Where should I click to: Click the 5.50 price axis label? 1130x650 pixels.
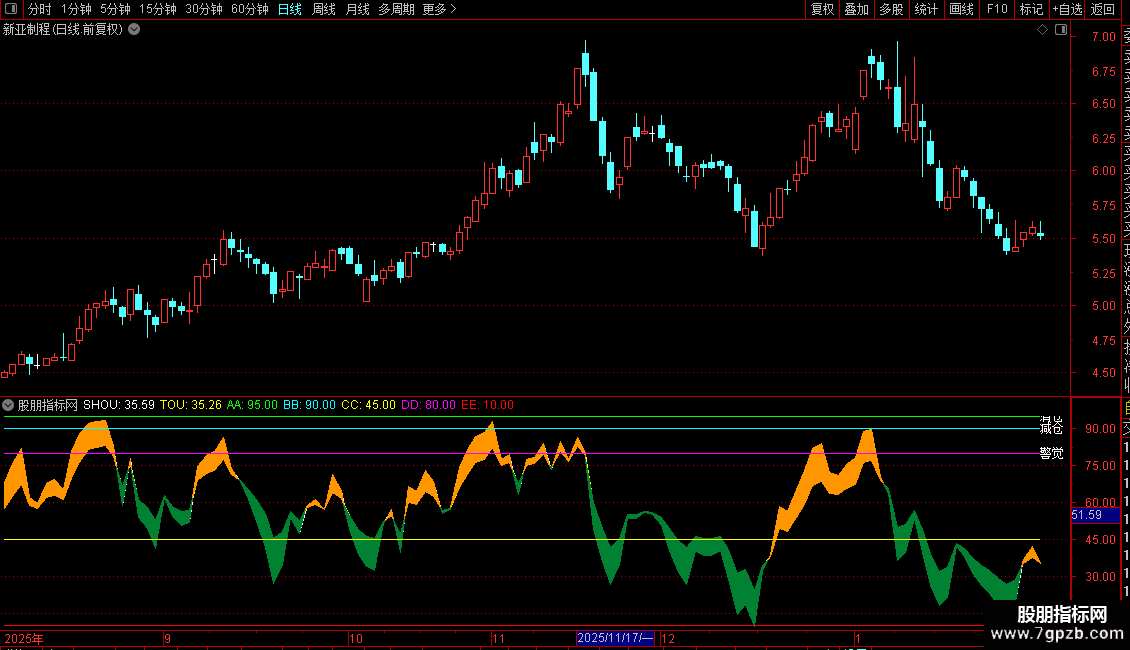pyautogui.click(x=1103, y=239)
